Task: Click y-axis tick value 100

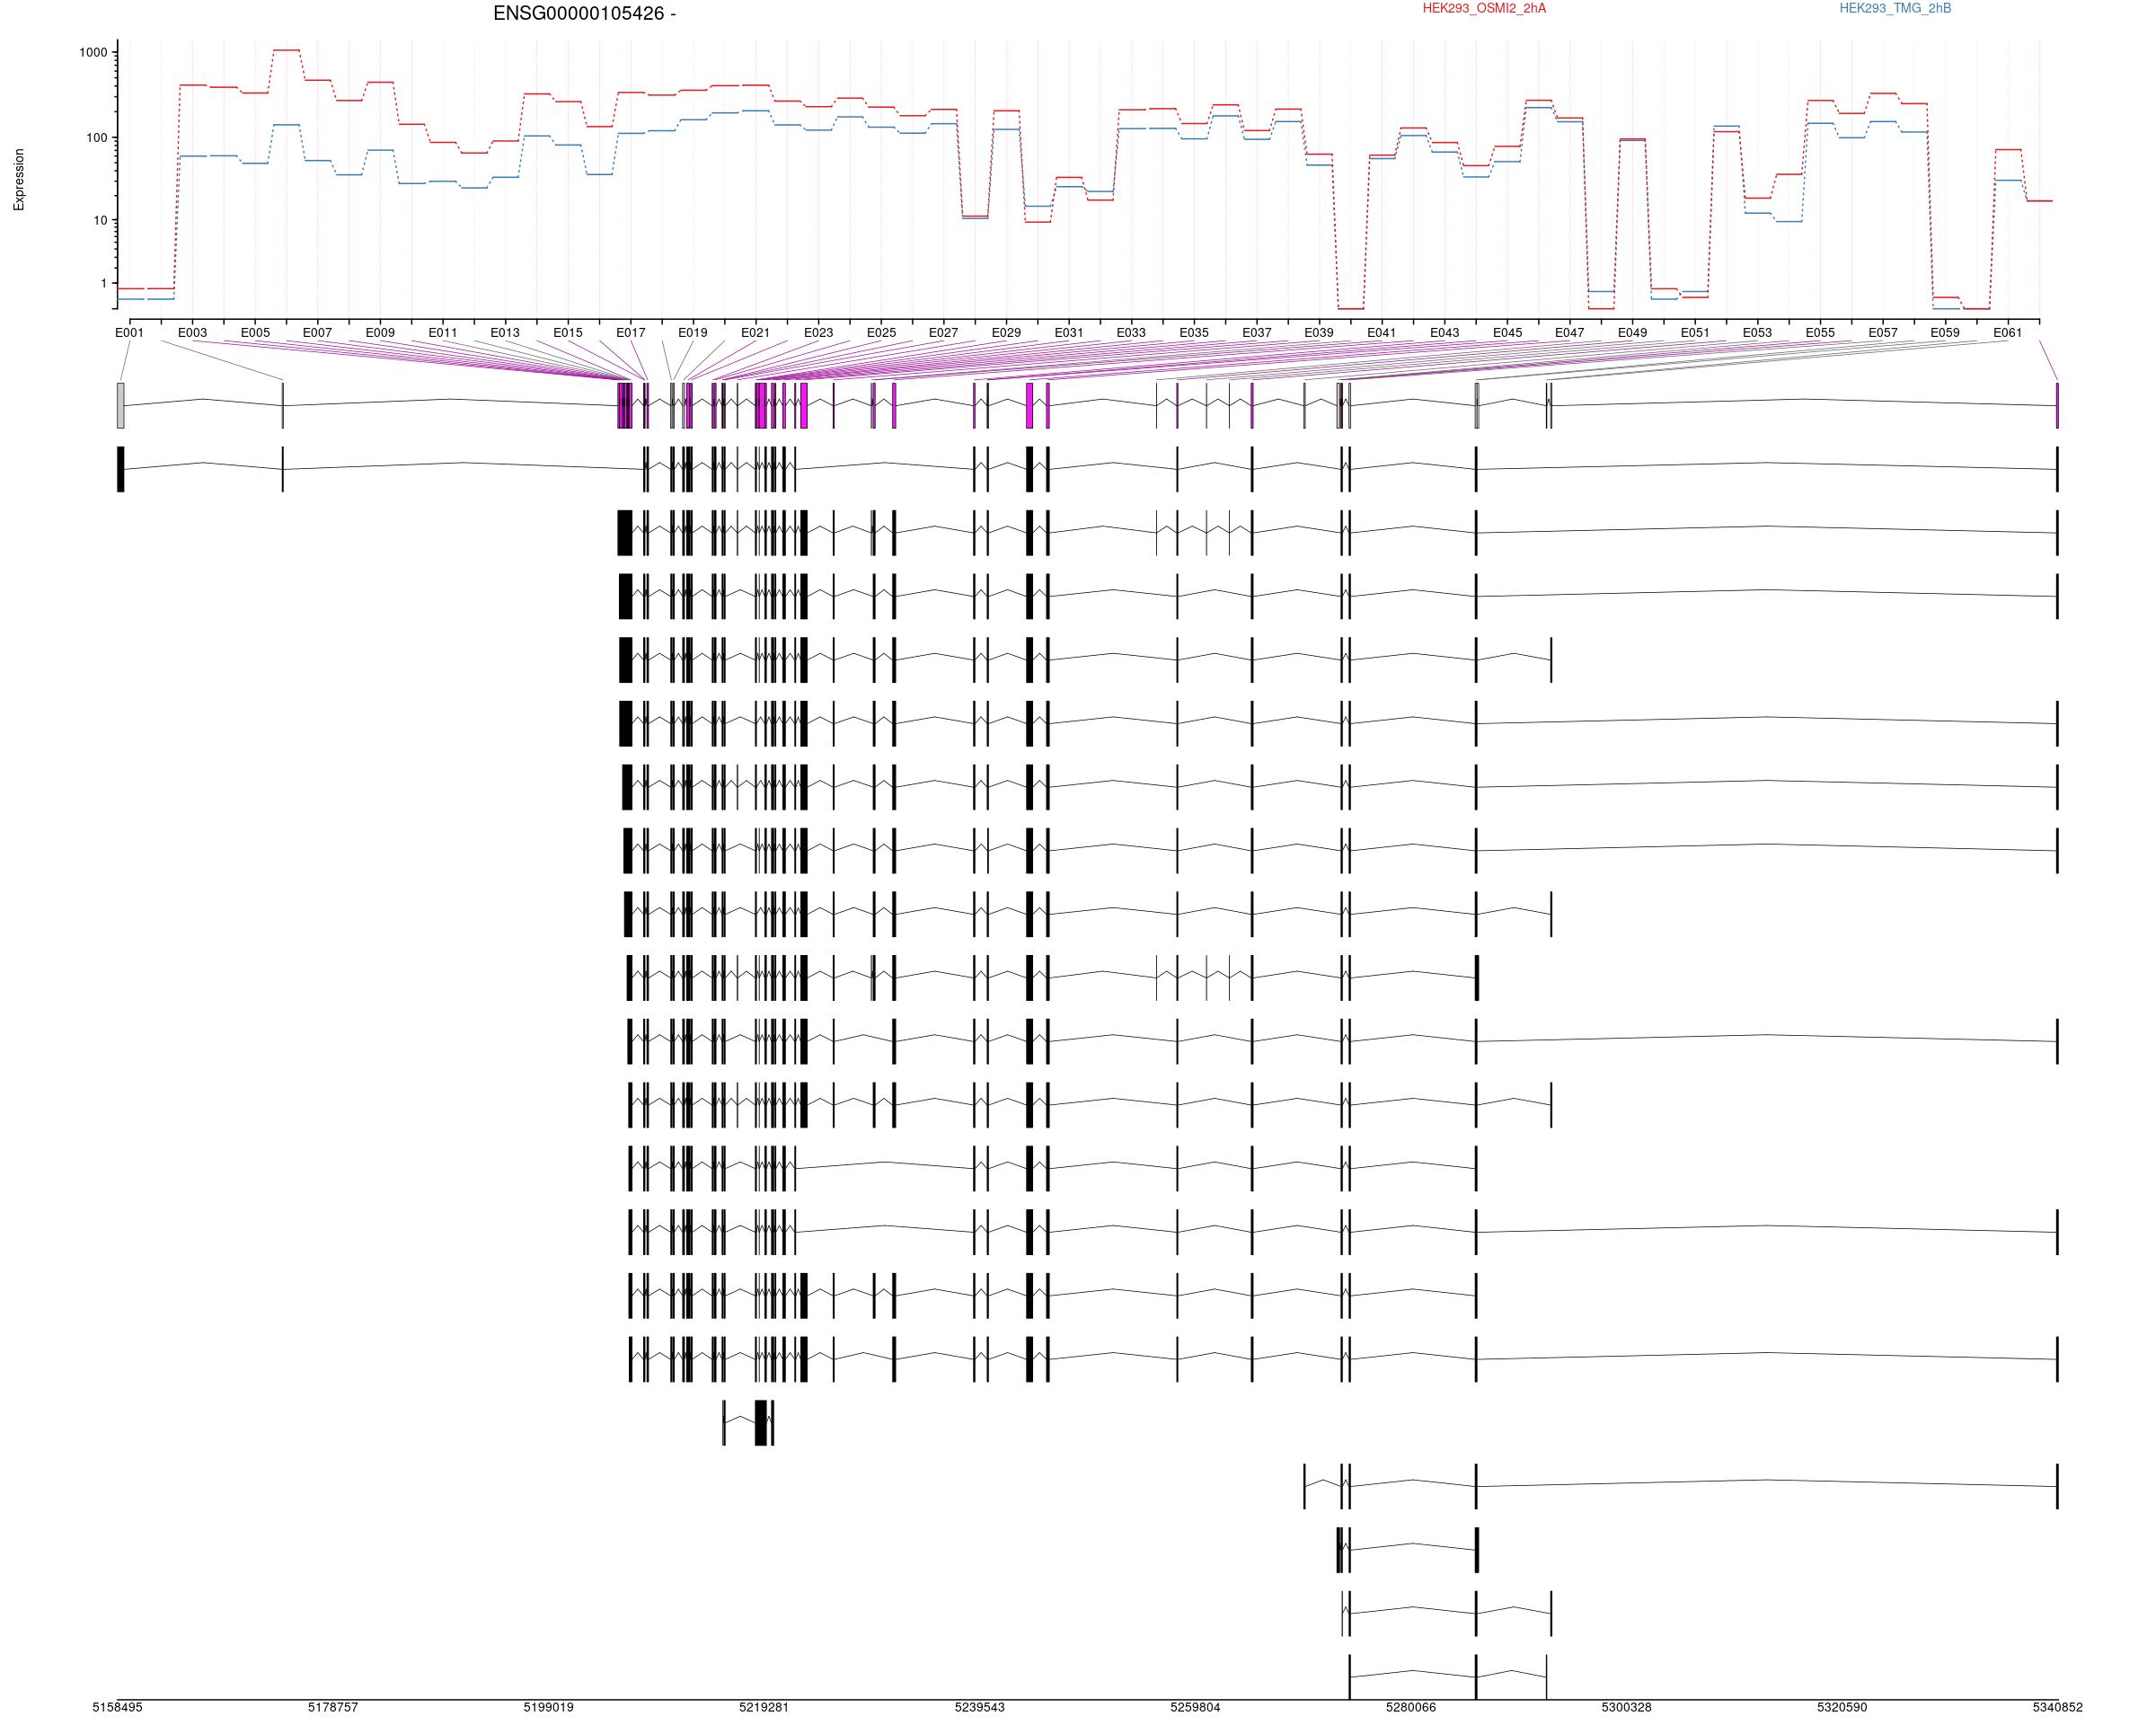Action: 97,137
